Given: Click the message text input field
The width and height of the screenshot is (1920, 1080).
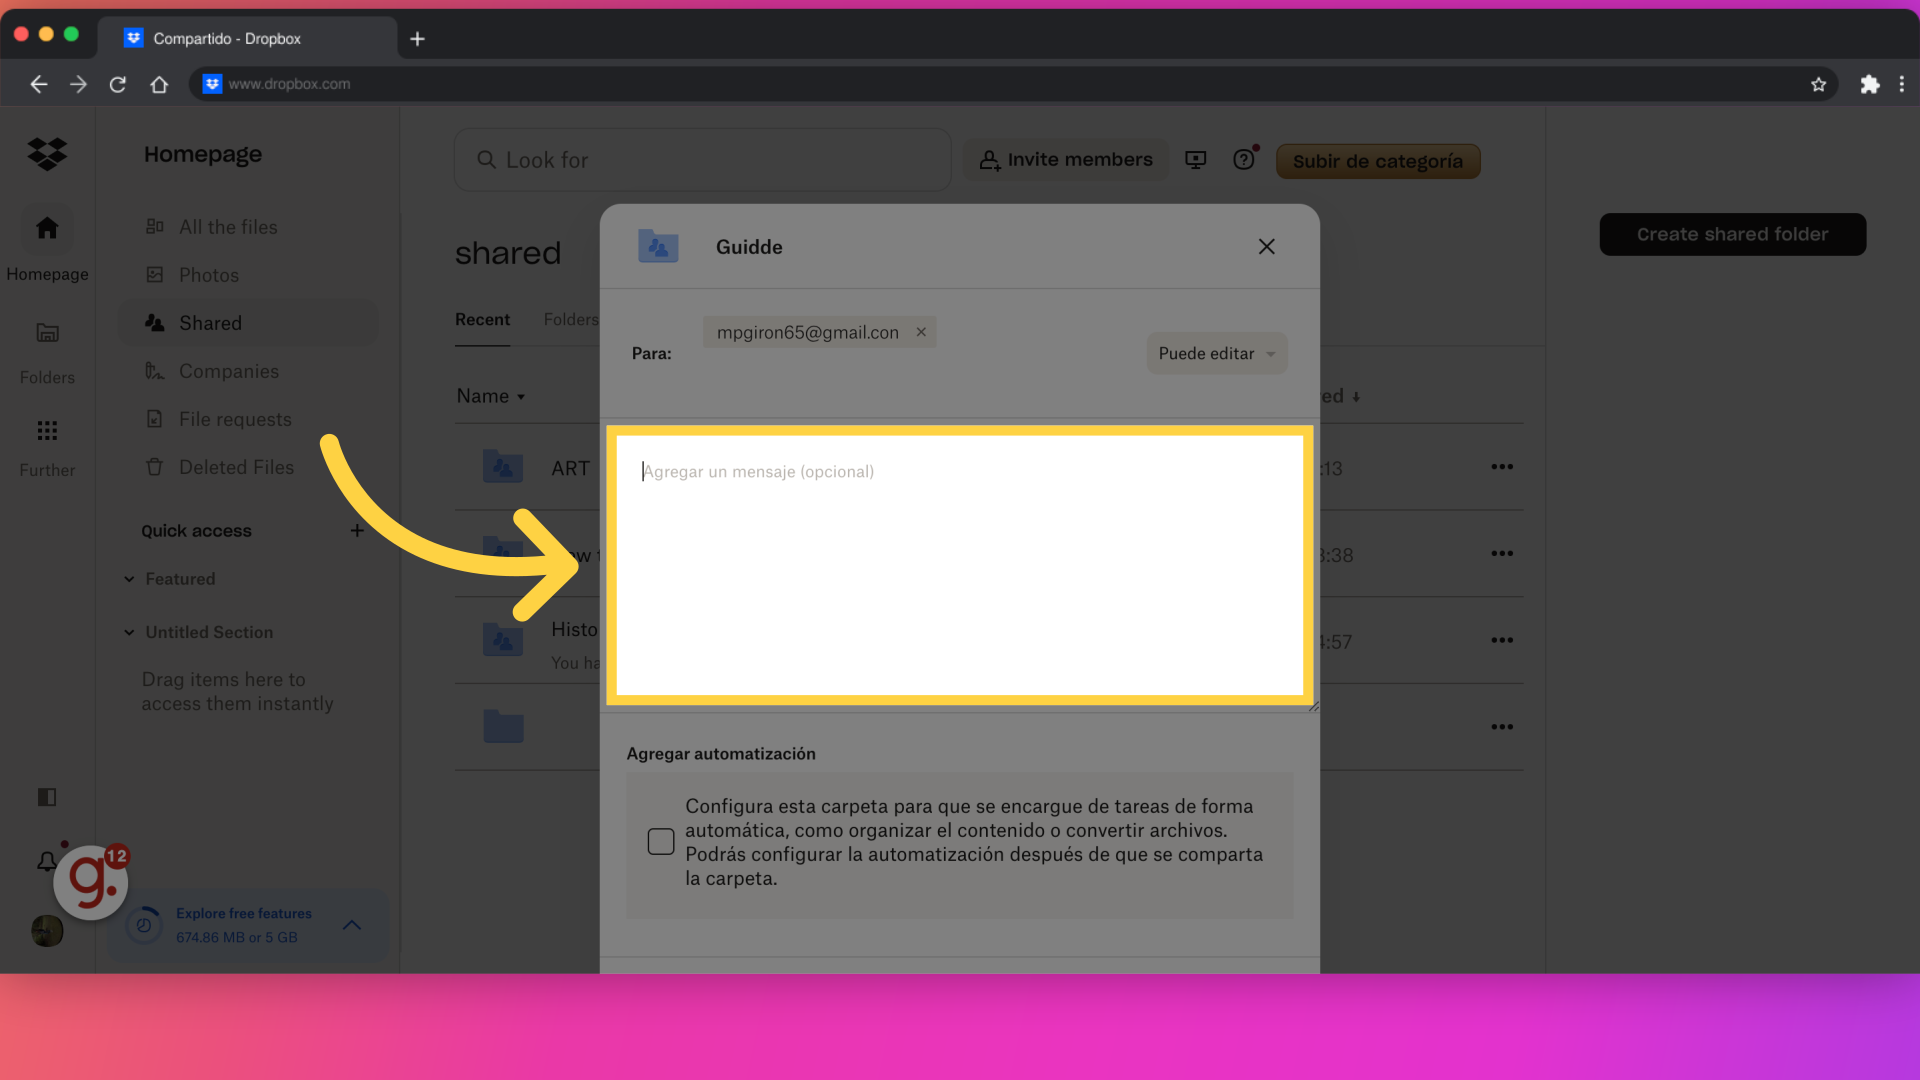Looking at the screenshot, I should [960, 566].
